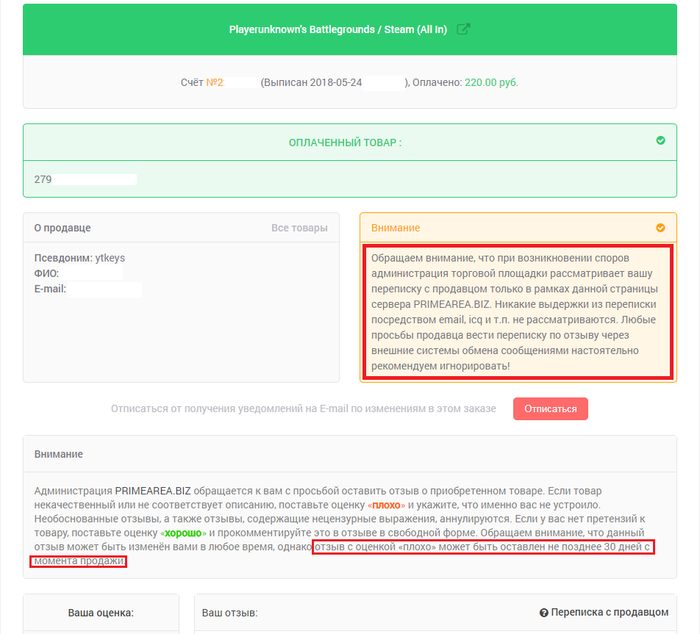Click the ОПЛАЧЕННЫЙ ТОВАР header text
This screenshot has width=700, height=634.
click(x=345, y=142)
